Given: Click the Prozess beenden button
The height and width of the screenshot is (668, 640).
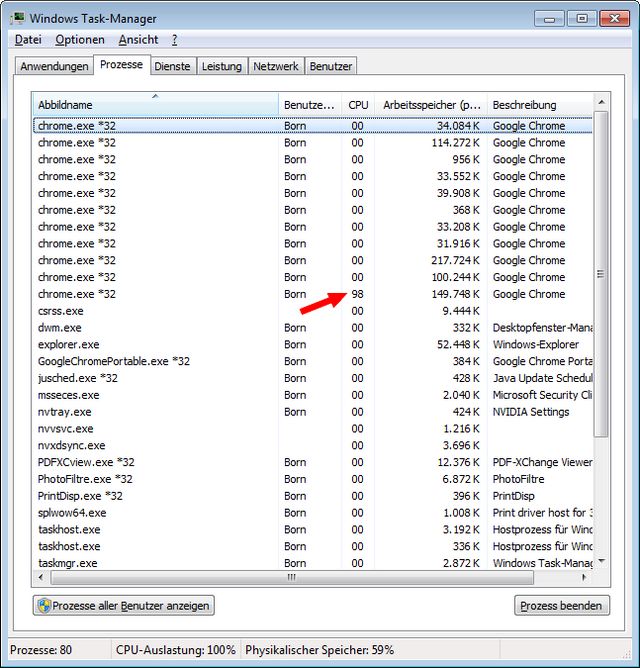Looking at the screenshot, I should pyautogui.click(x=562, y=605).
